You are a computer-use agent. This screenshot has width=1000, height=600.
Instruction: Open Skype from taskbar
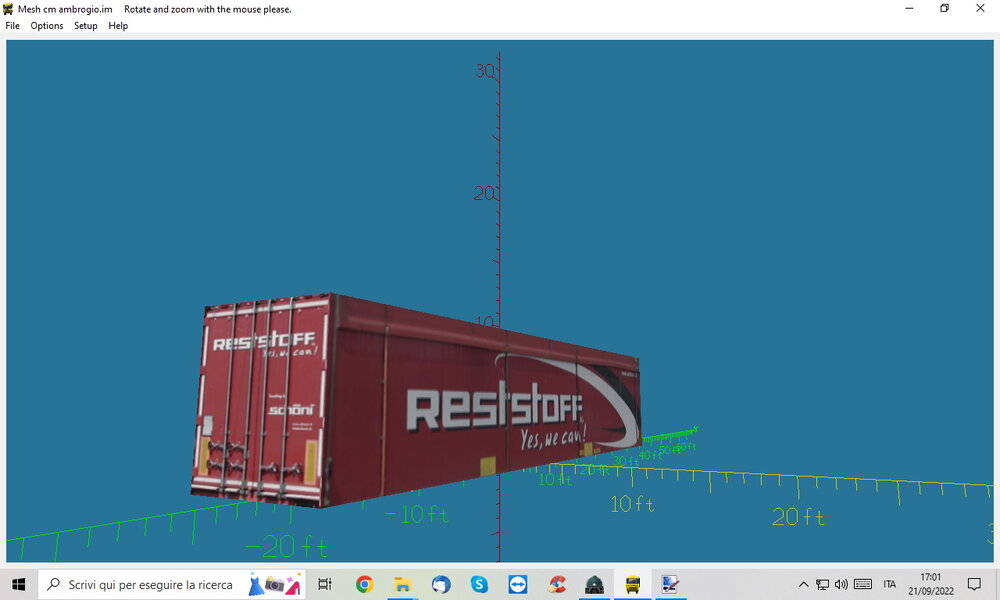(x=479, y=584)
